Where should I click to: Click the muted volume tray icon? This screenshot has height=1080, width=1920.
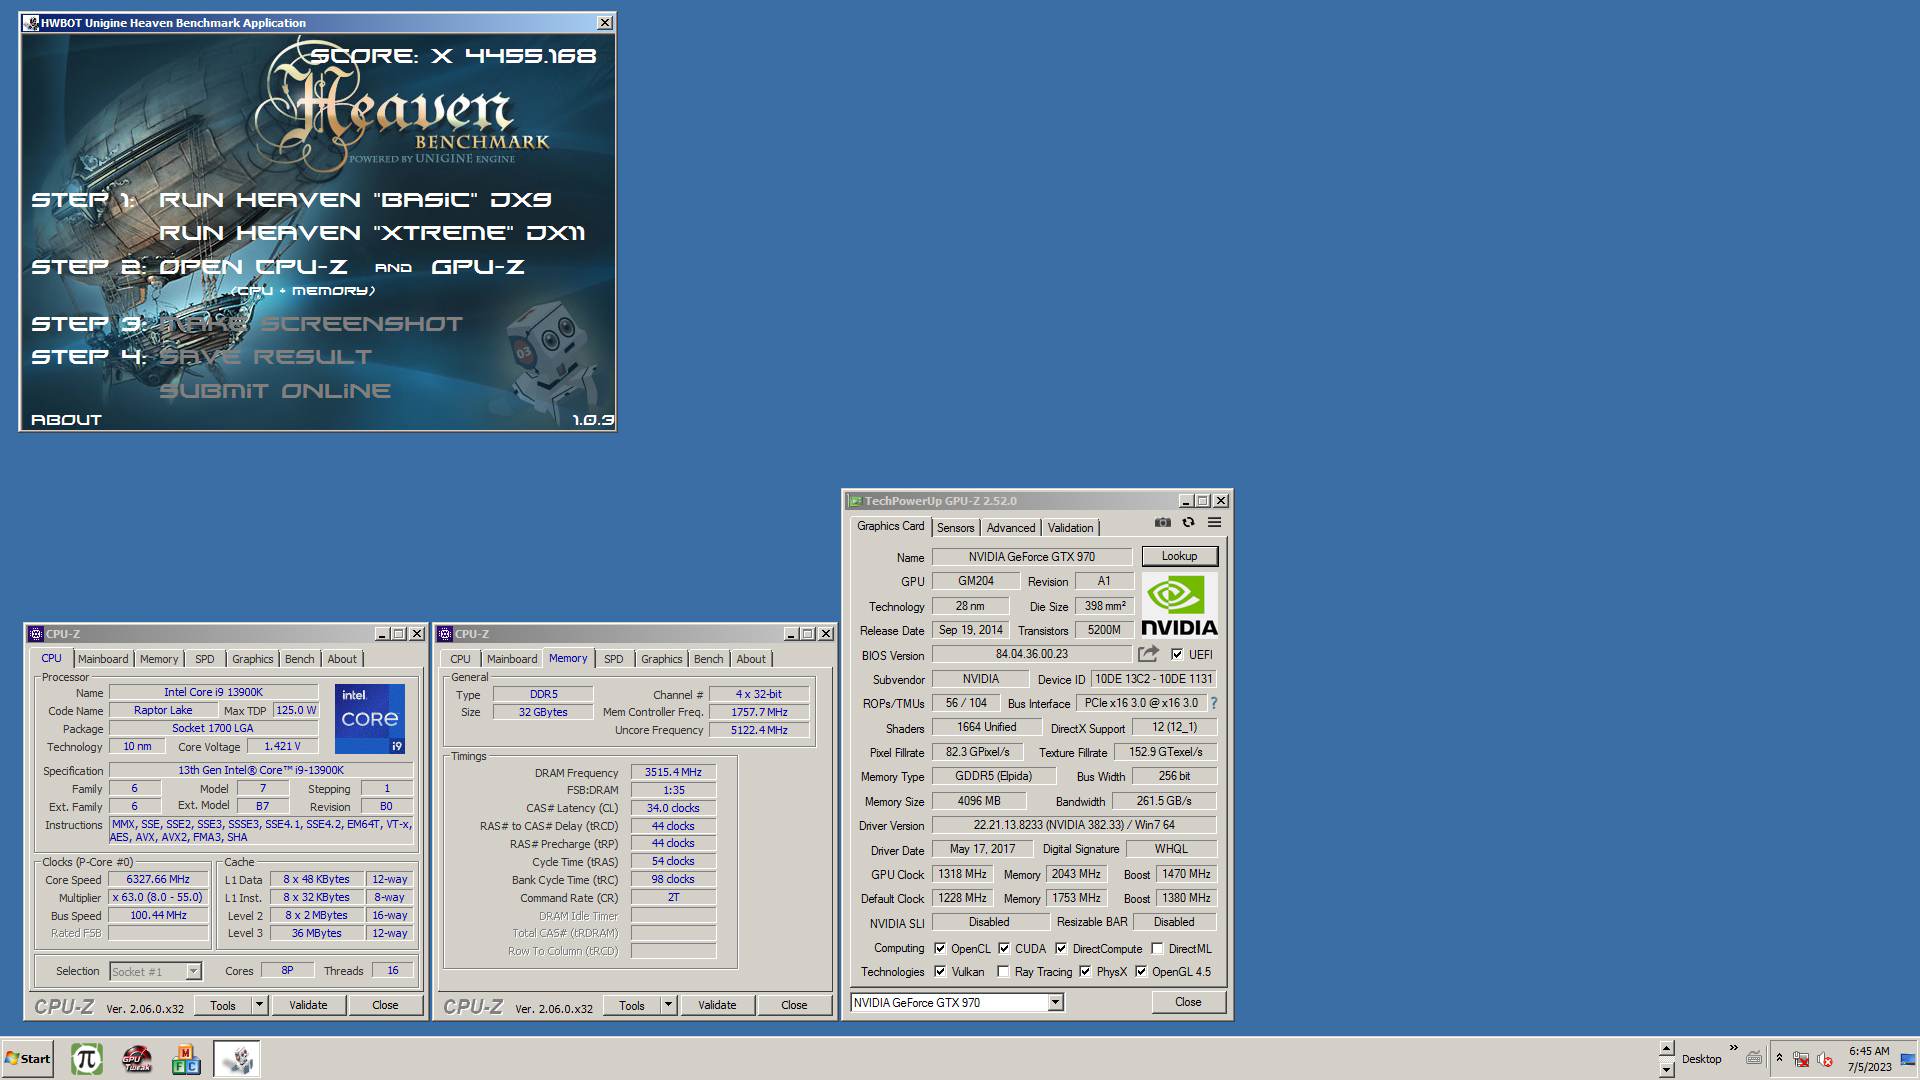(x=1825, y=1059)
